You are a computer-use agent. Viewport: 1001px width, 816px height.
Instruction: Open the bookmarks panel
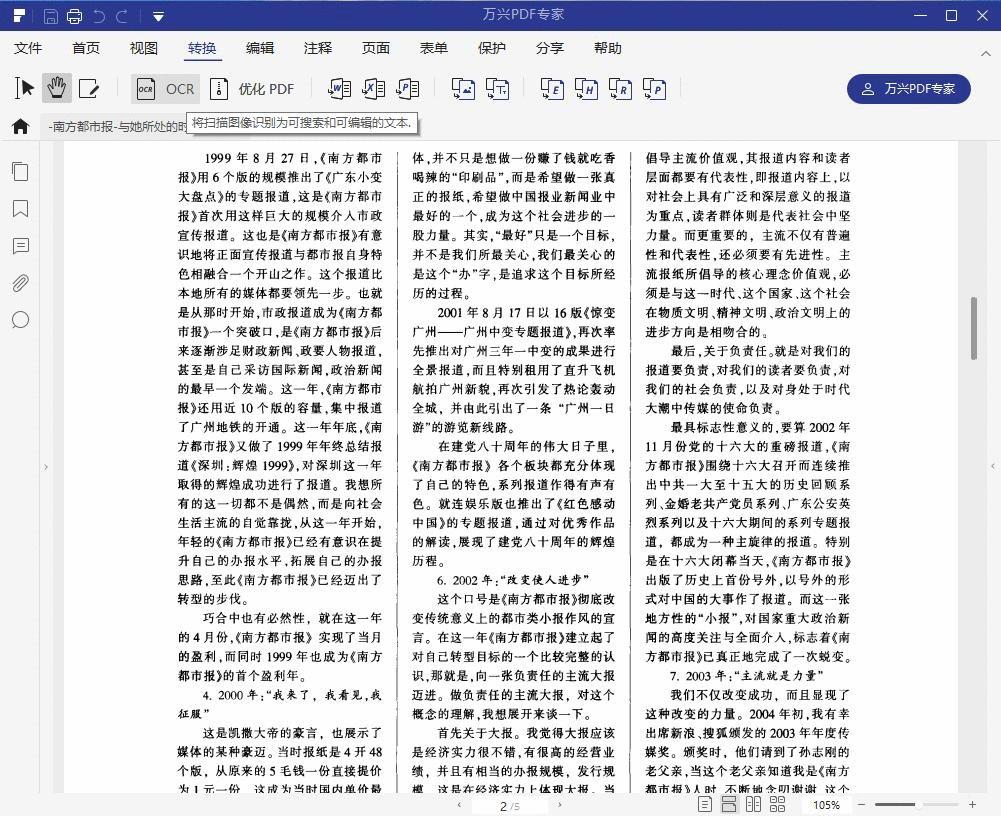[20, 209]
